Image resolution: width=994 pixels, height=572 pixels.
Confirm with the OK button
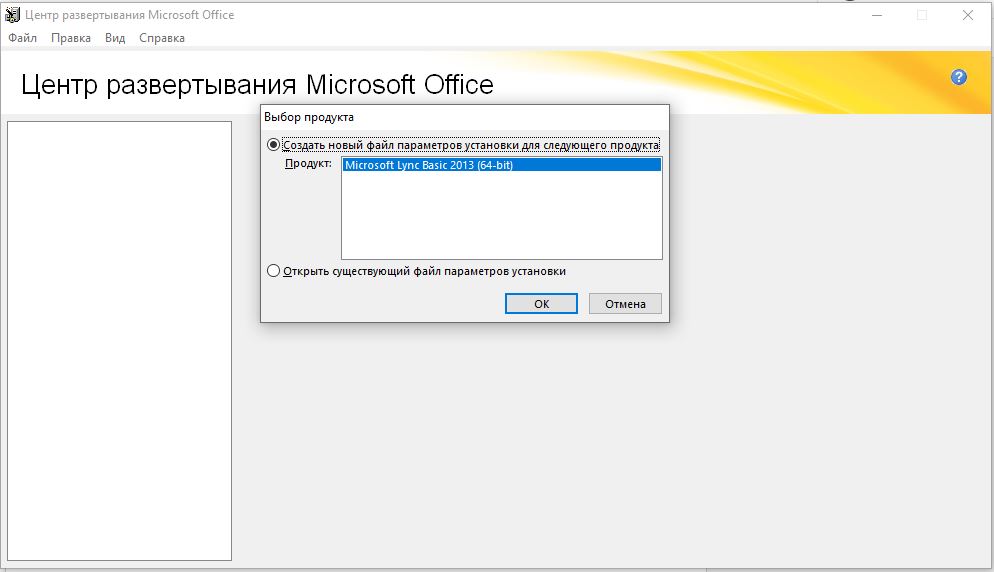[541, 304]
